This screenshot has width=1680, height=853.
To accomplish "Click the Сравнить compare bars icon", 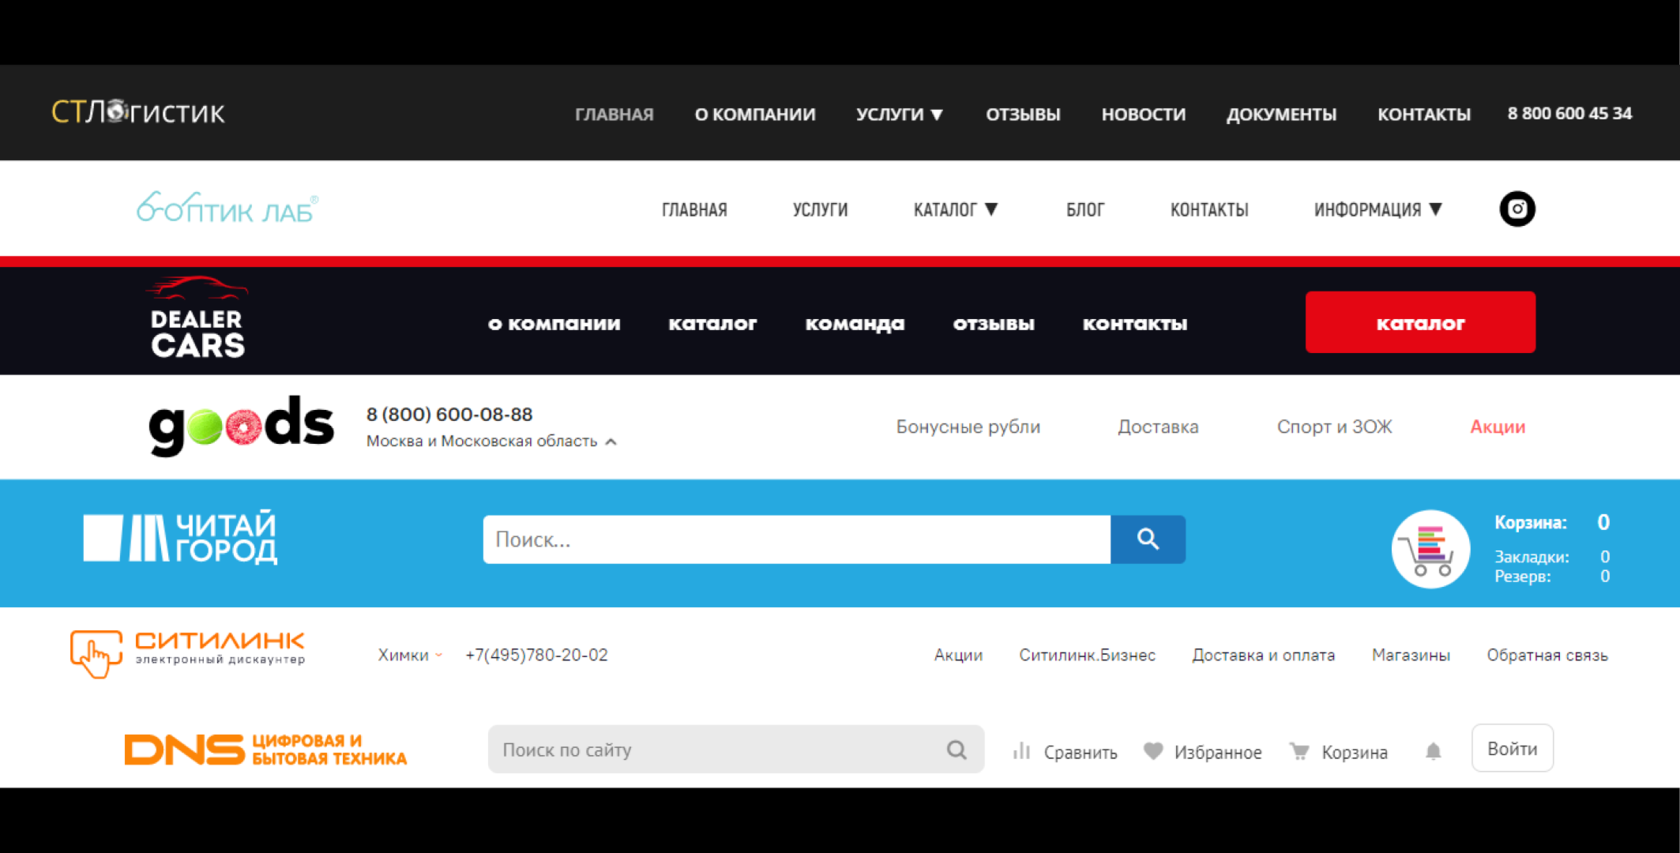I will click(x=1021, y=751).
